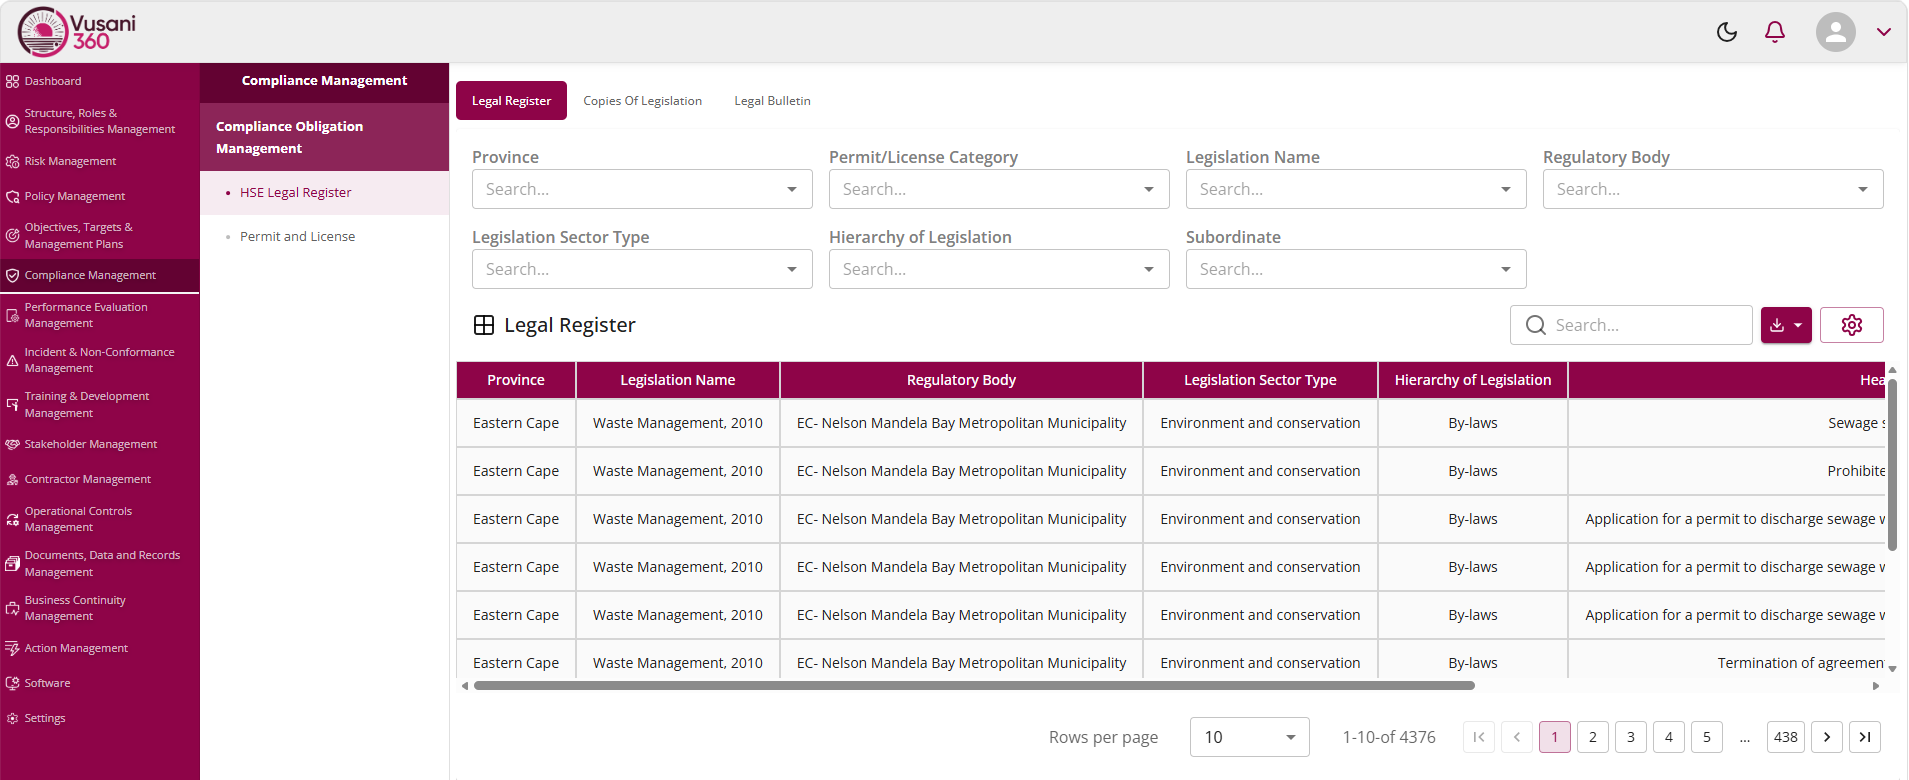Open the export download dropdown

(x=1786, y=325)
